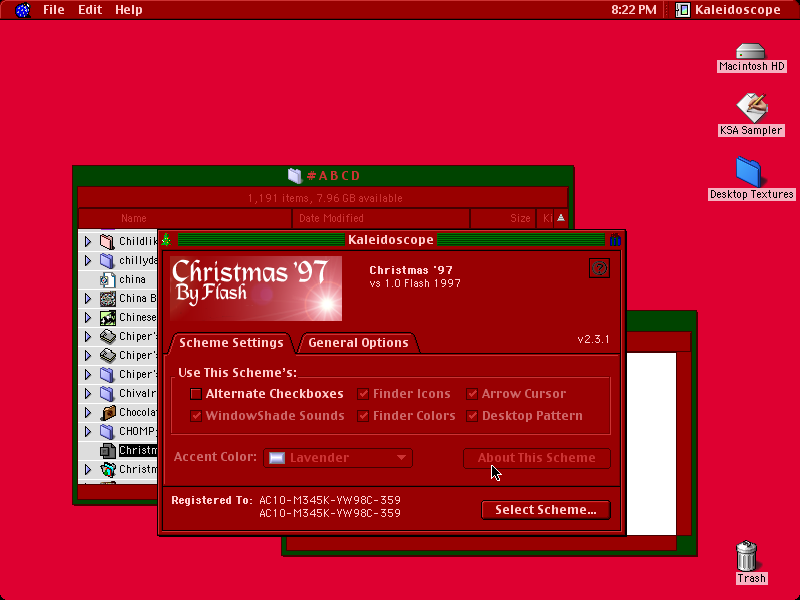Image resolution: width=800 pixels, height=600 pixels.
Task: Expand the Chinese folder triangle
Action: click(x=88, y=317)
